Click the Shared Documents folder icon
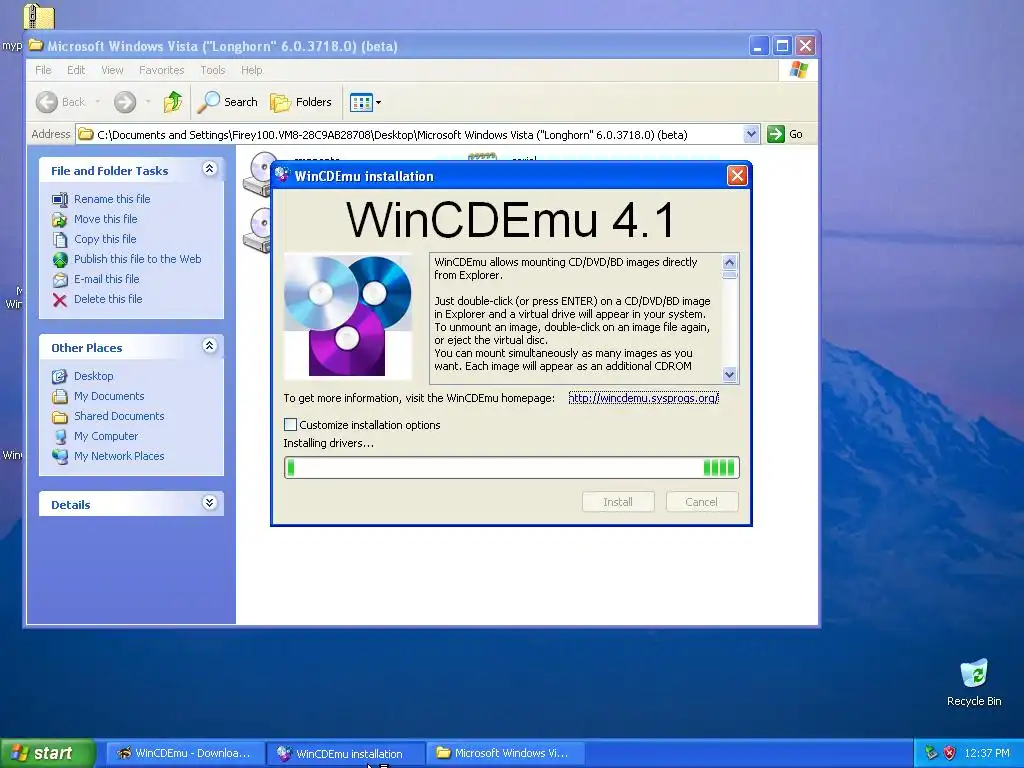The image size is (1024, 768). 60,417
